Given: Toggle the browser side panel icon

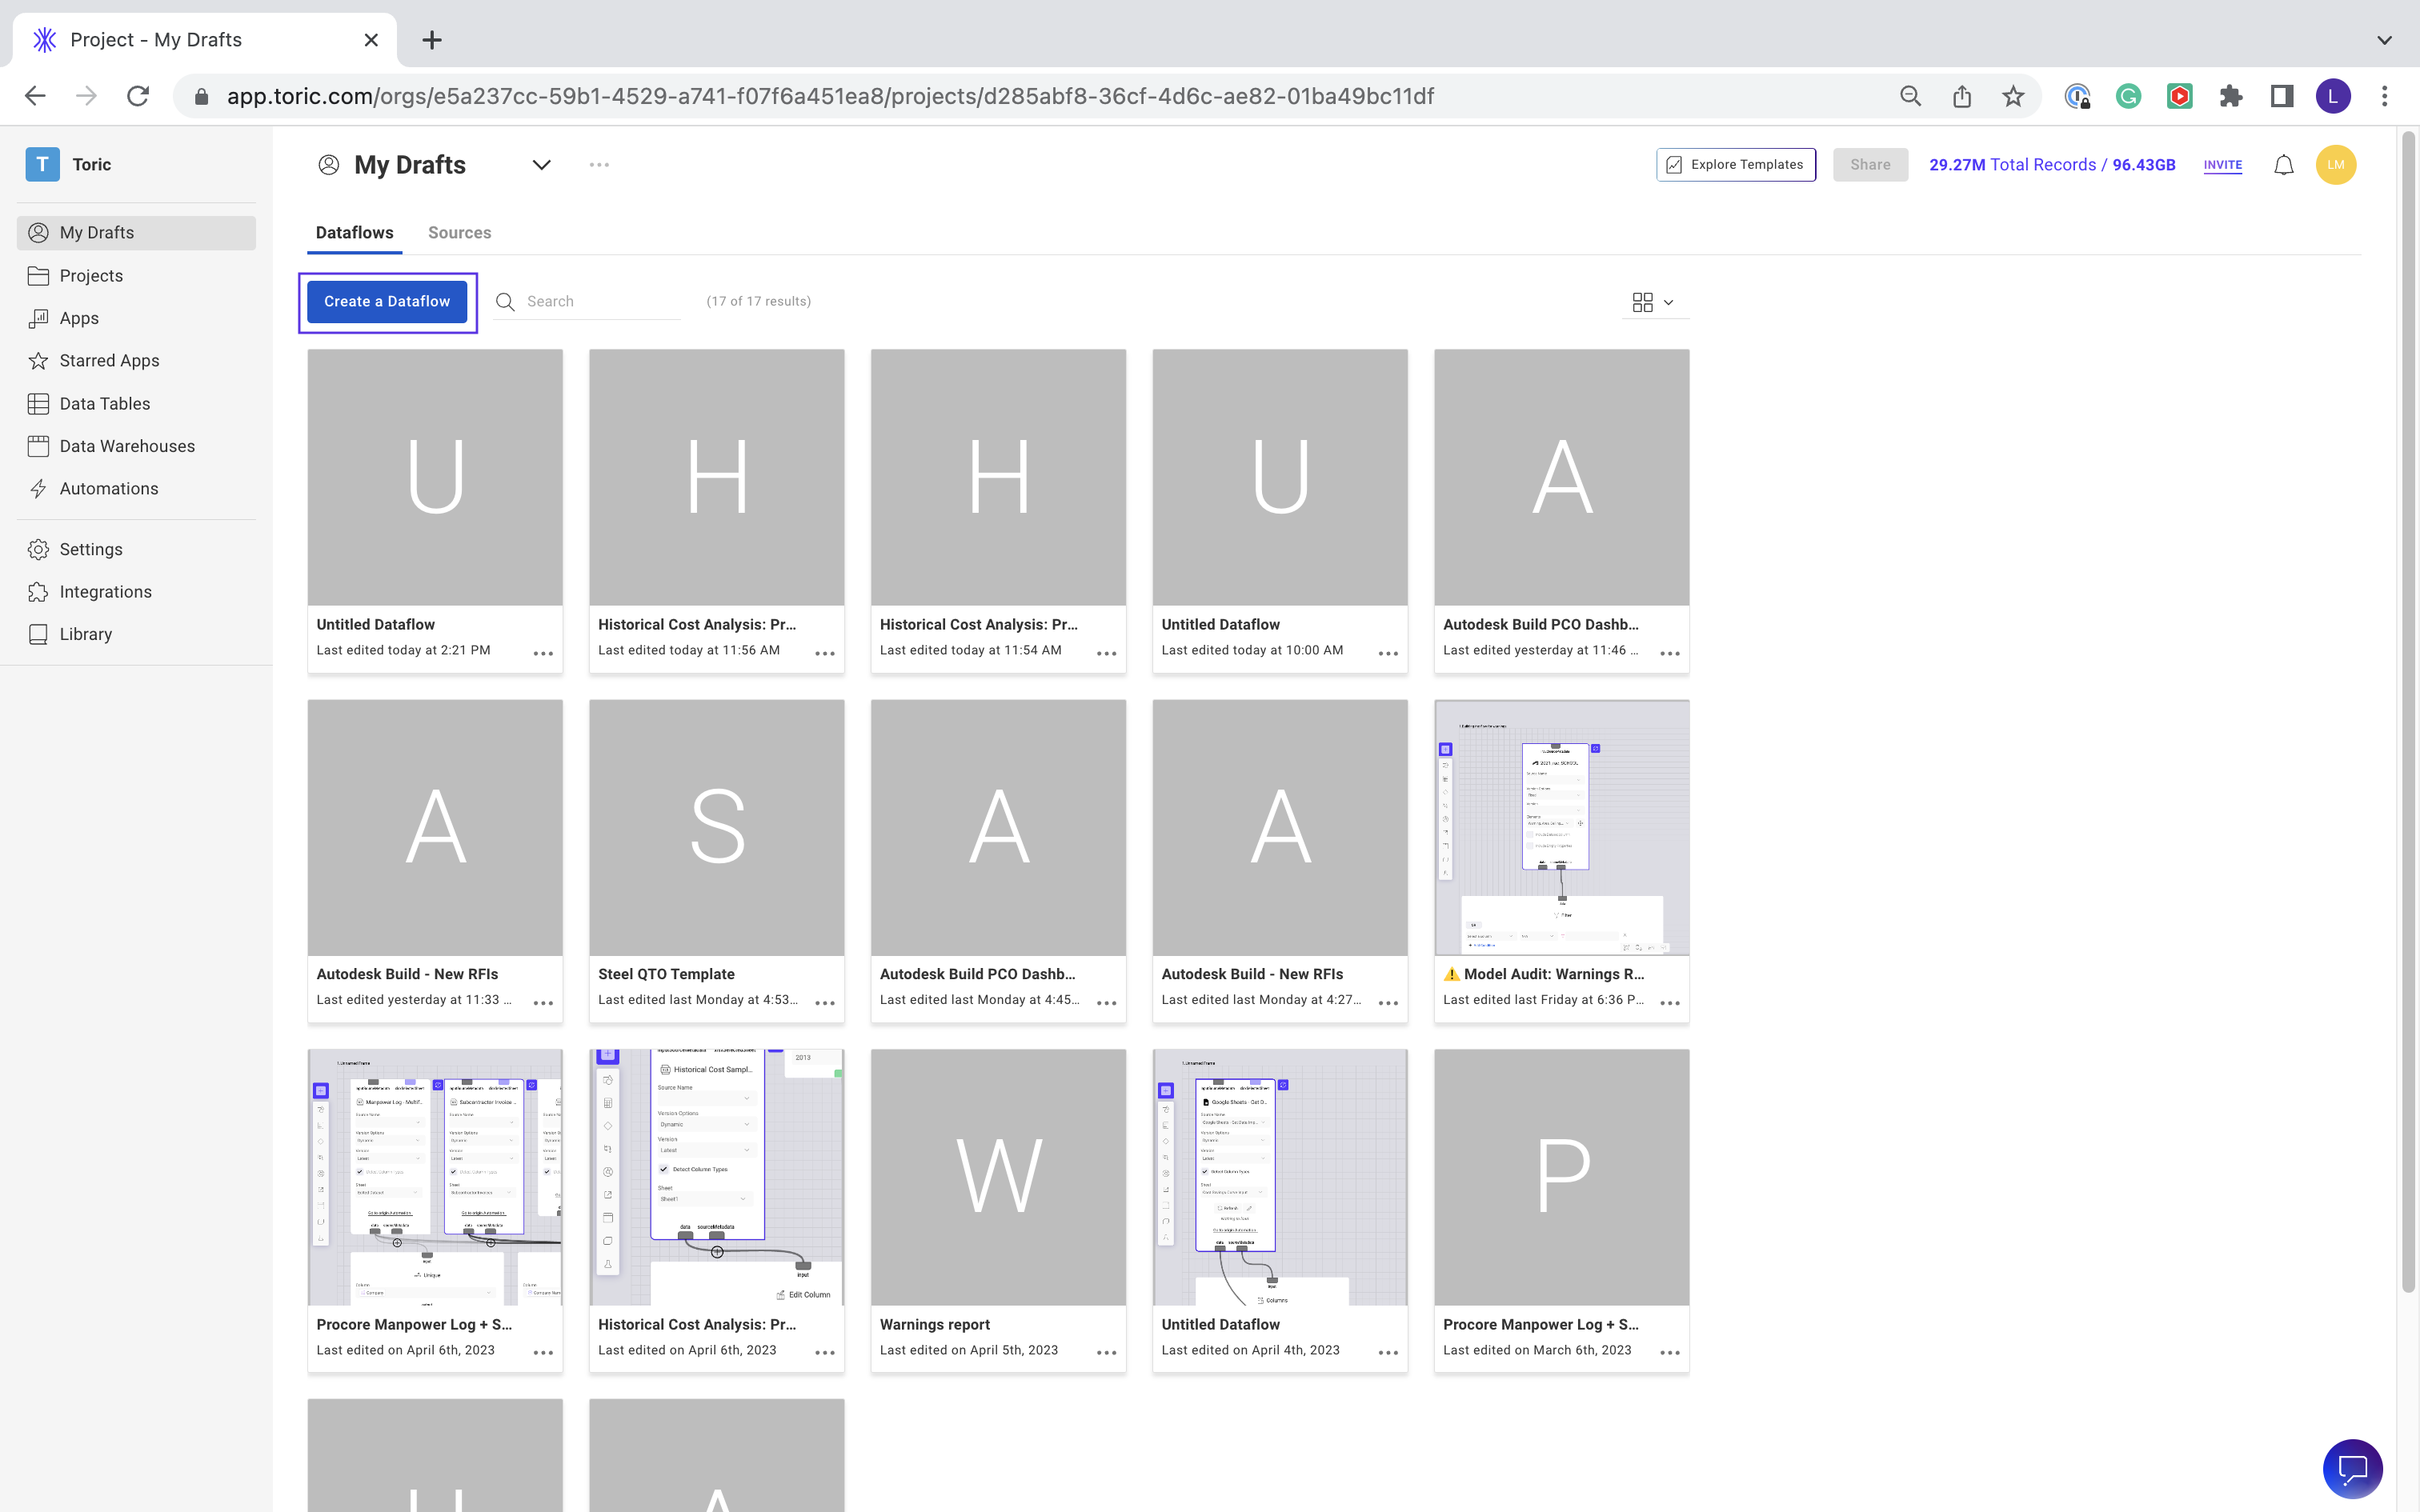Looking at the screenshot, I should click(2282, 96).
